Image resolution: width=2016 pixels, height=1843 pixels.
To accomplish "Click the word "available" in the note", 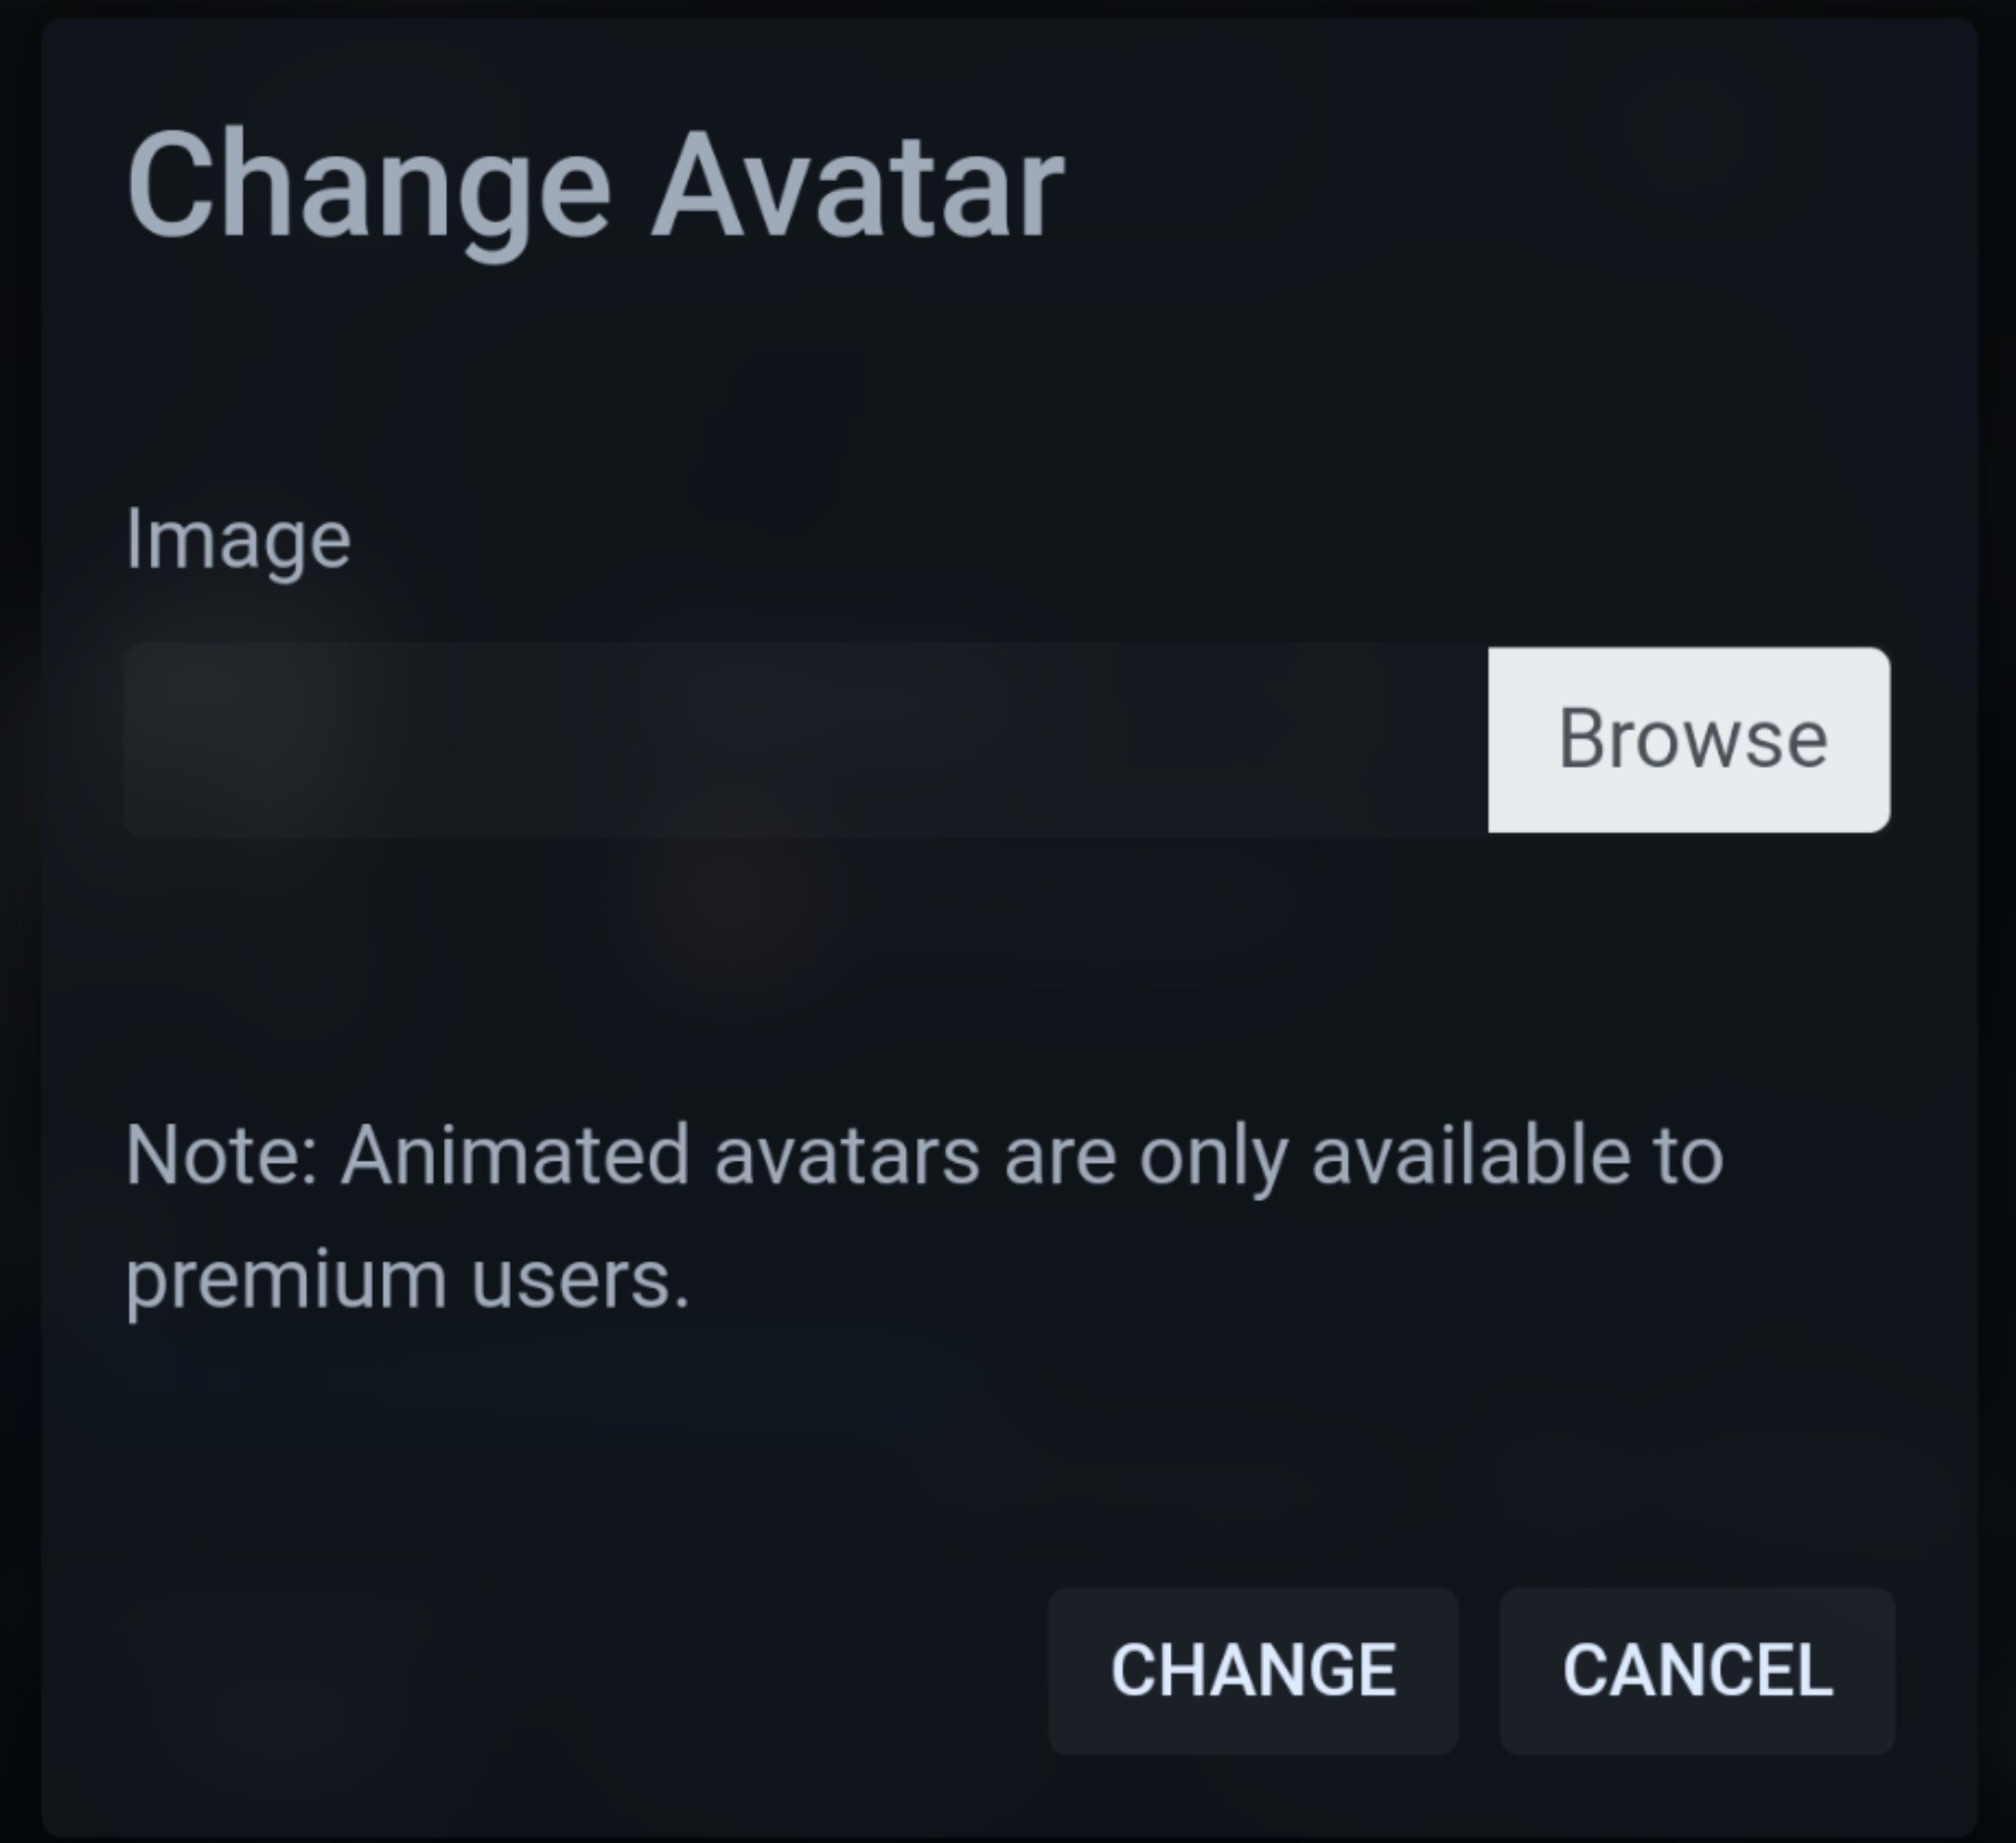I will [x=1470, y=1156].
